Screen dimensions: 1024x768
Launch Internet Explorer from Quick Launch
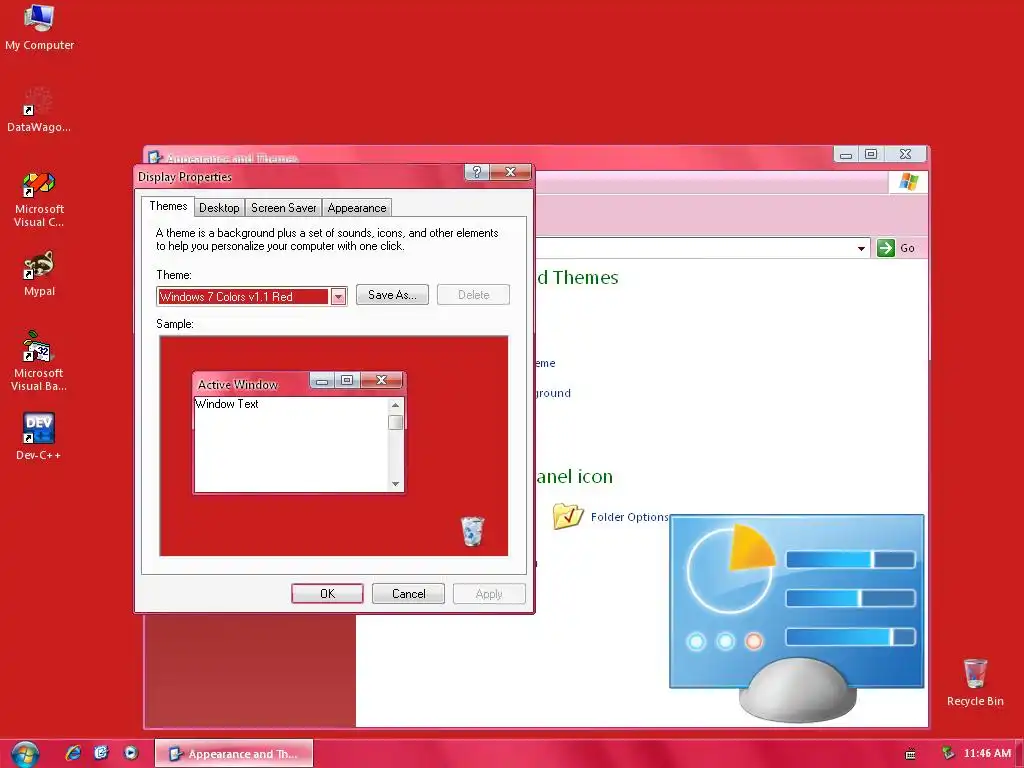click(x=73, y=753)
